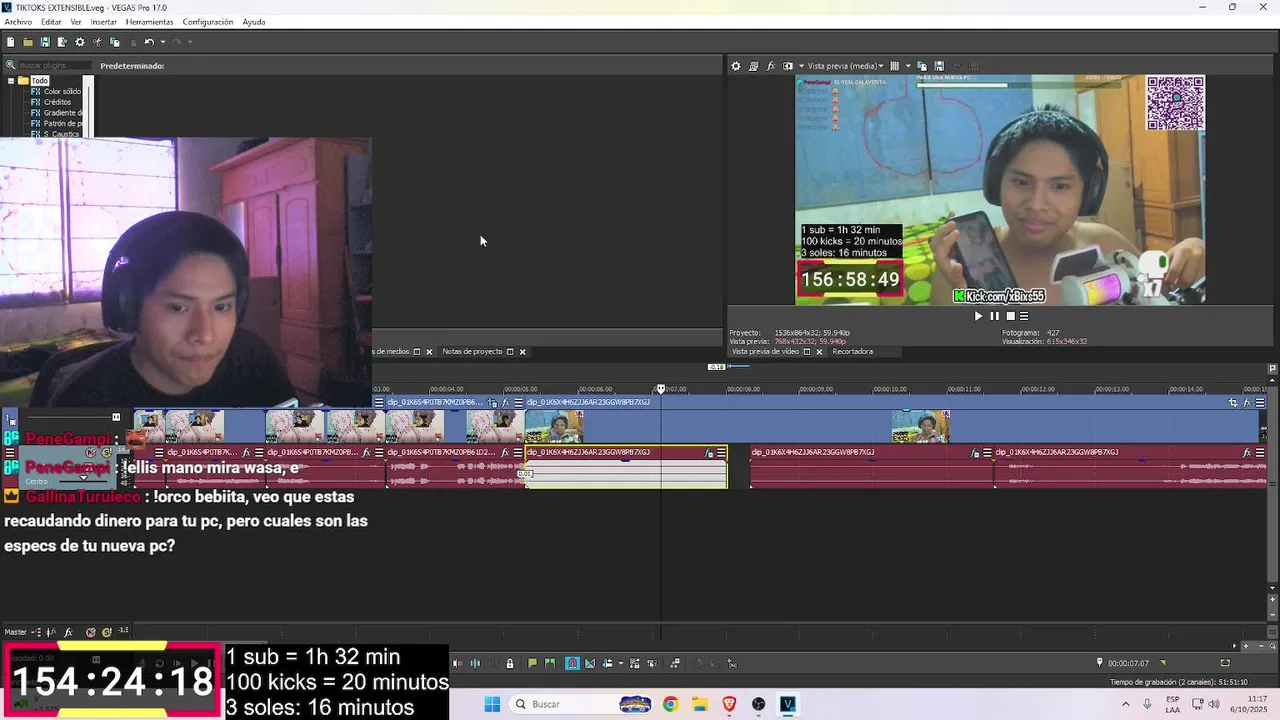
Task: Open overlays dropdown arrow in preview
Action: pos(908,66)
